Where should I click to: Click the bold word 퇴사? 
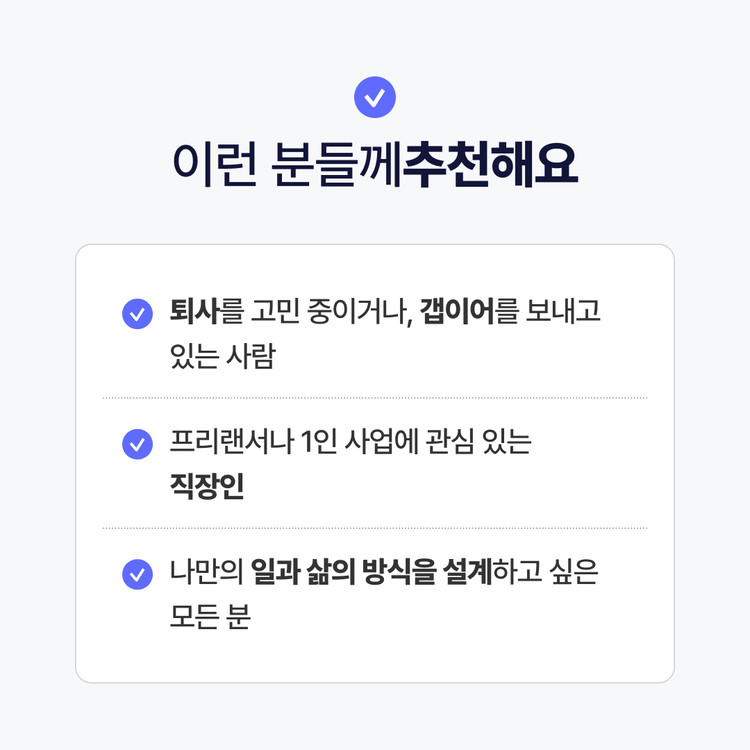coord(194,314)
